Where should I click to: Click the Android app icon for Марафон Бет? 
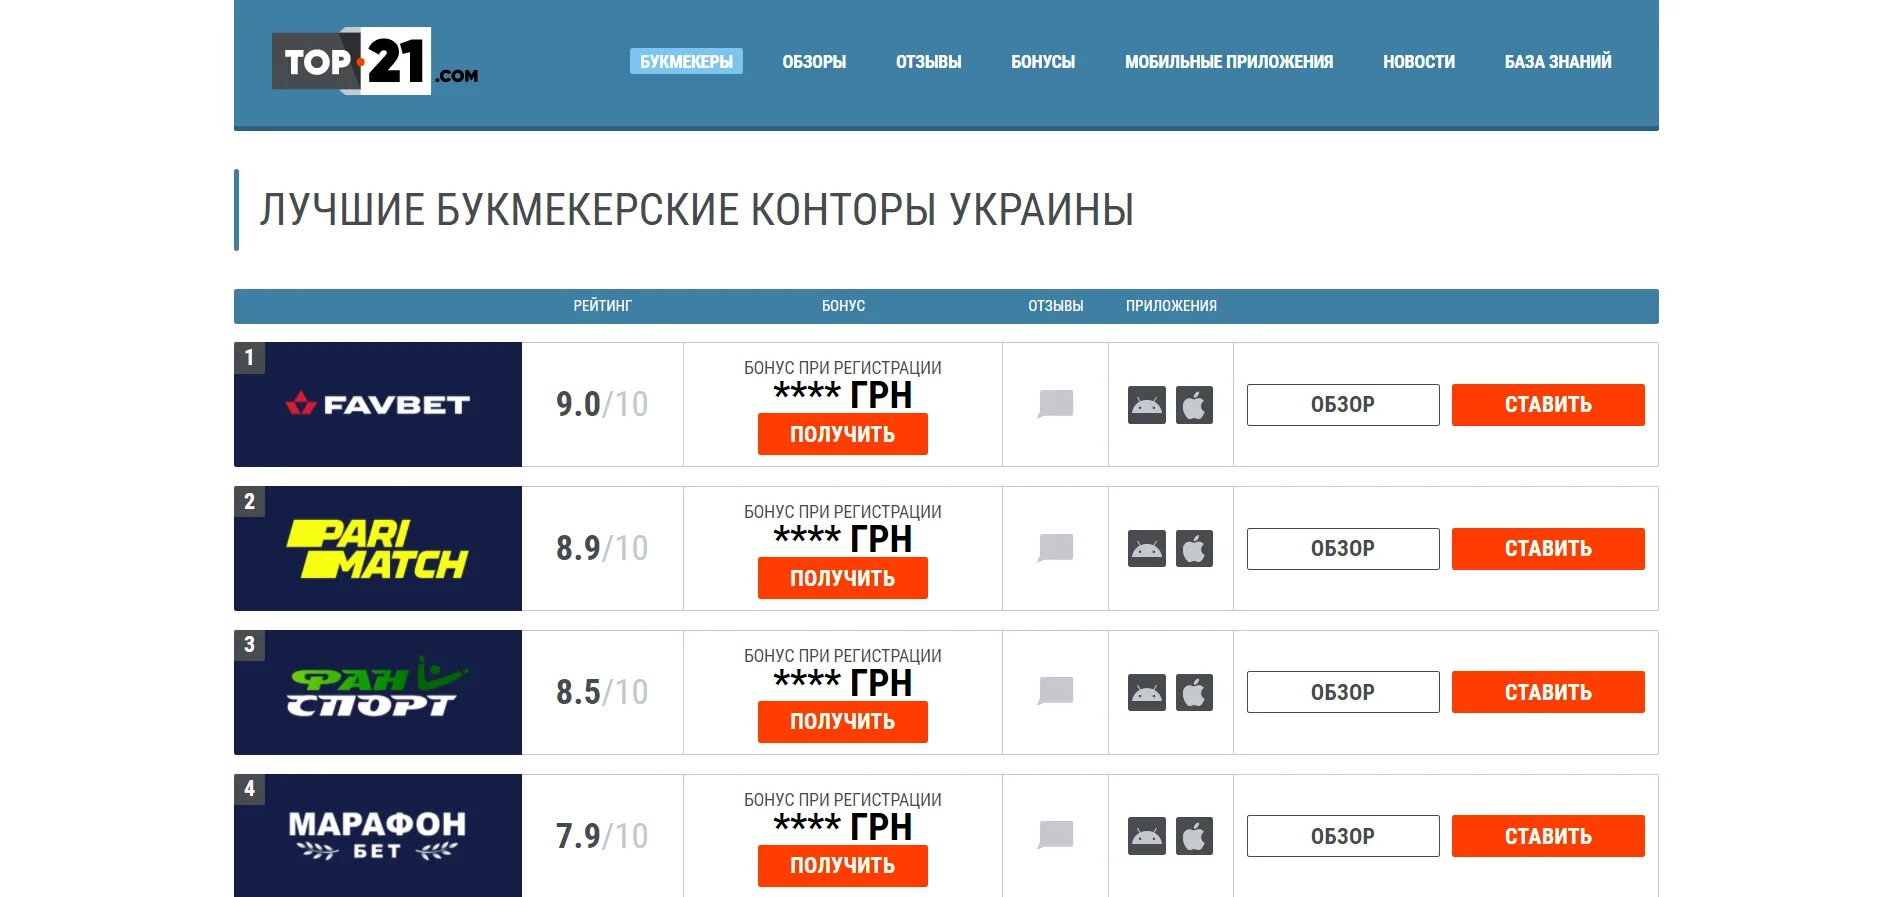point(1147,836)
